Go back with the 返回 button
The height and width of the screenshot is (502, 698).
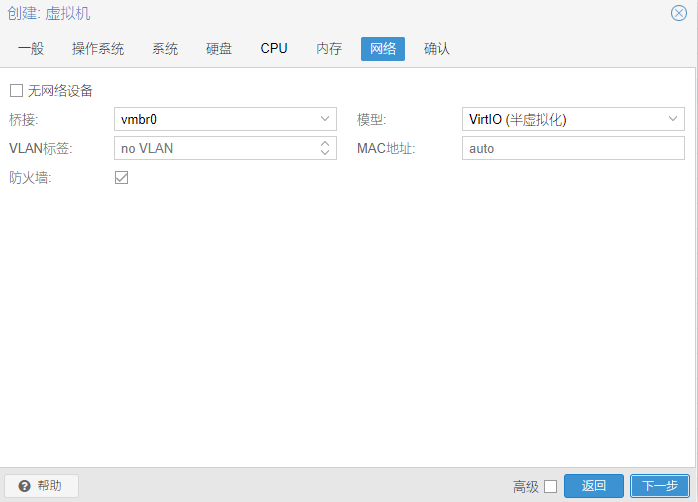pyautogui.click(x=594, y=486)
